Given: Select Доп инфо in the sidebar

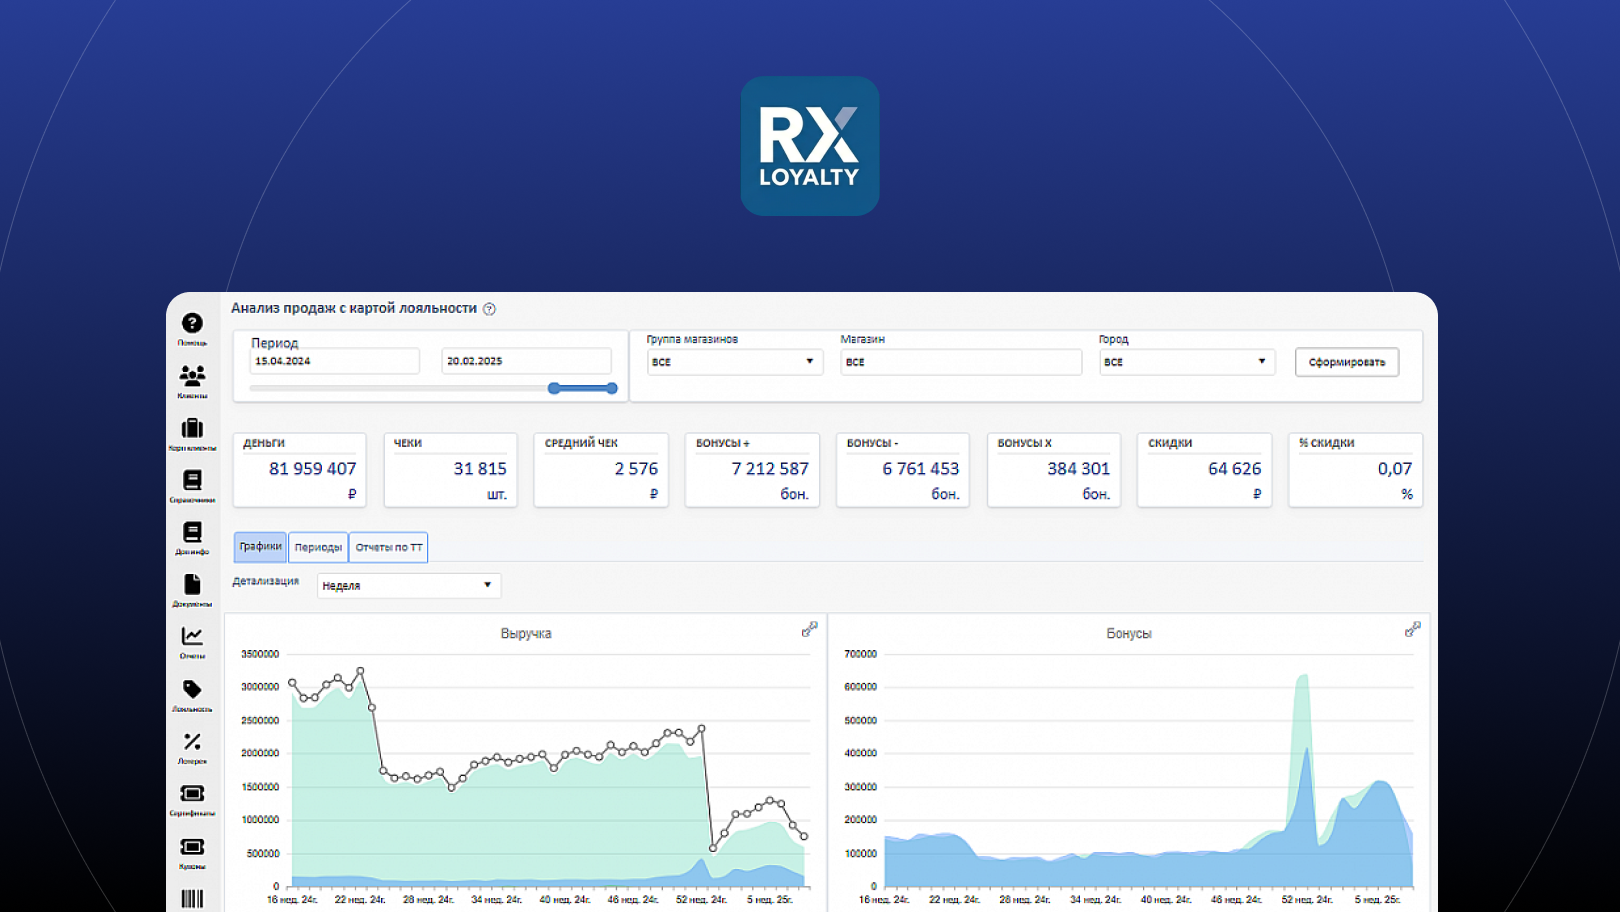Looking at the screenshot, I should pyautogui.click(x=192, y=533).
